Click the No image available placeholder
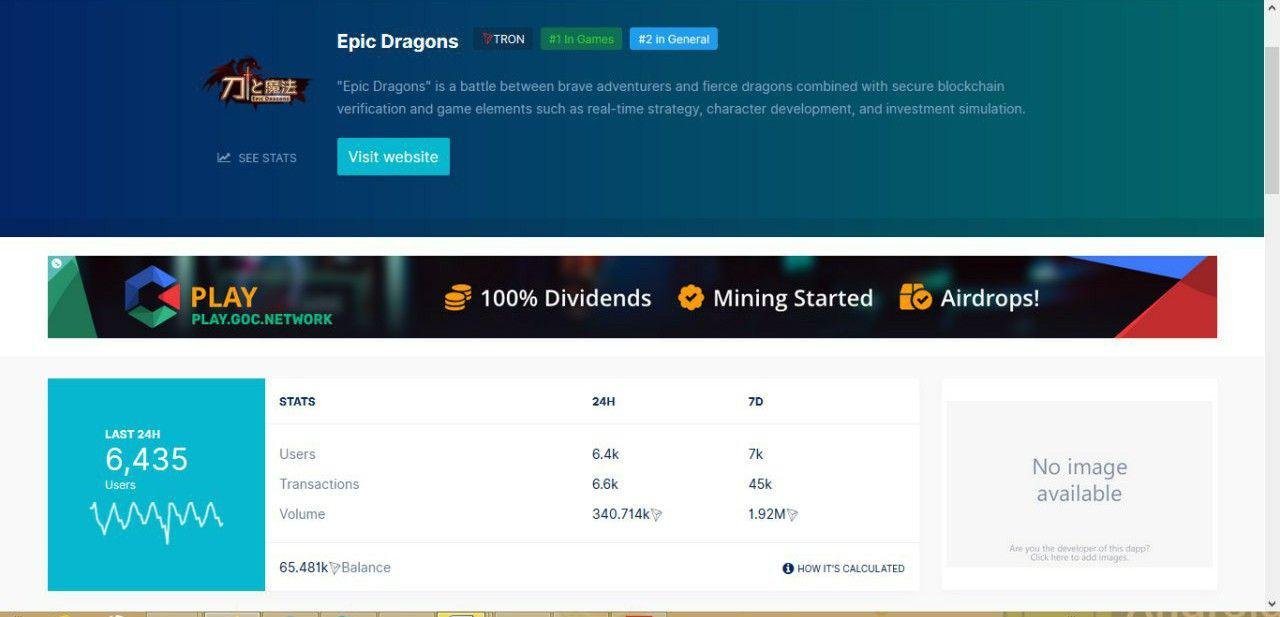Screen dimensions: 1280x617 click(1079, 484)
